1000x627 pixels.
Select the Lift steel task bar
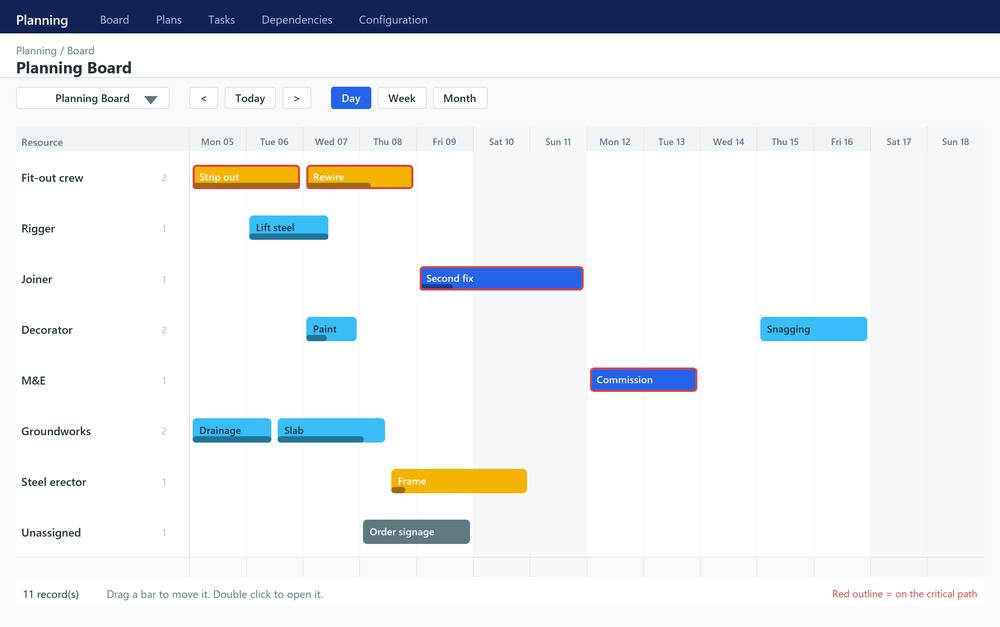point(289,228)
